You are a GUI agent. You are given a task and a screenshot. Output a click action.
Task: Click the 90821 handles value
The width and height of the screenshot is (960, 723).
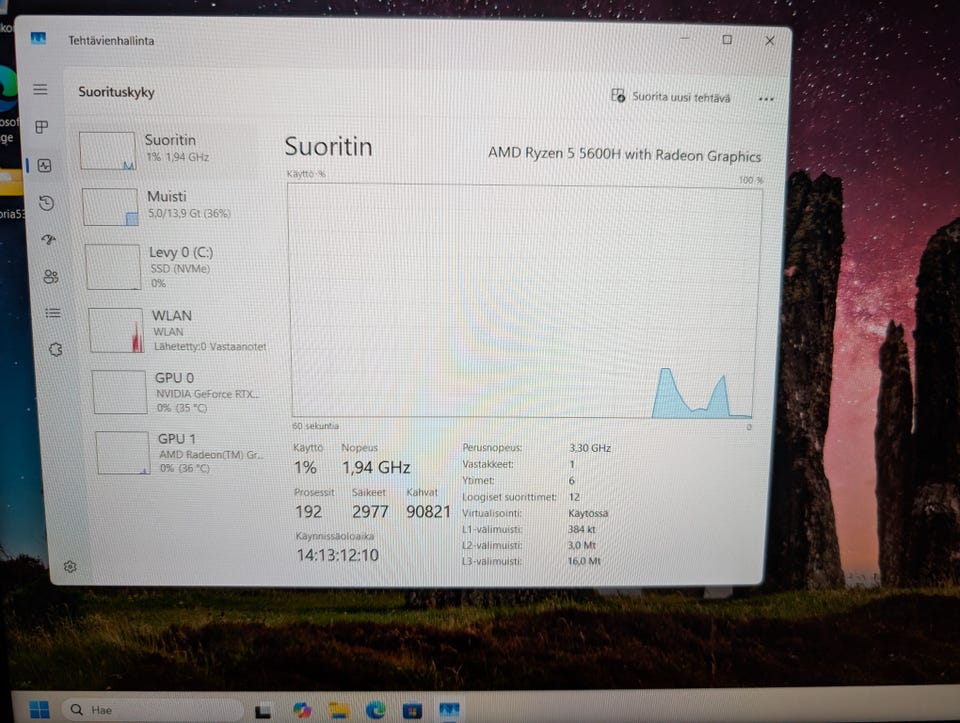pos(429,512)
